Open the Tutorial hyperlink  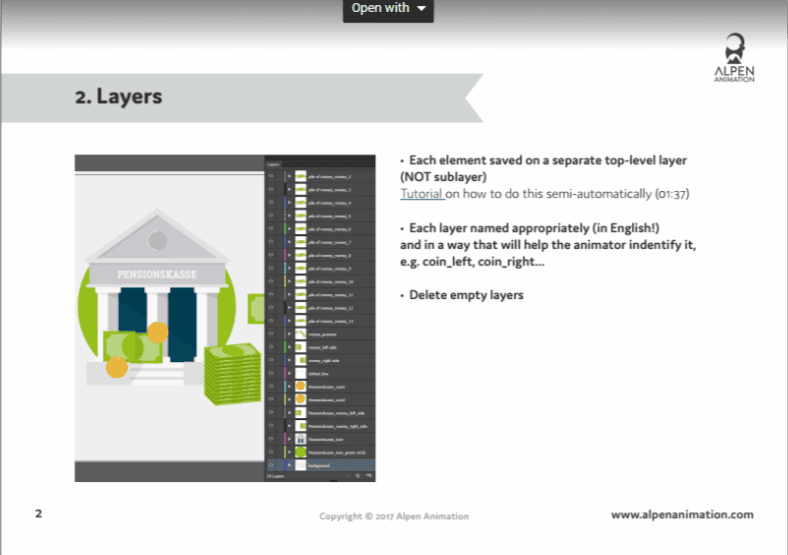(x=421, y=194)
